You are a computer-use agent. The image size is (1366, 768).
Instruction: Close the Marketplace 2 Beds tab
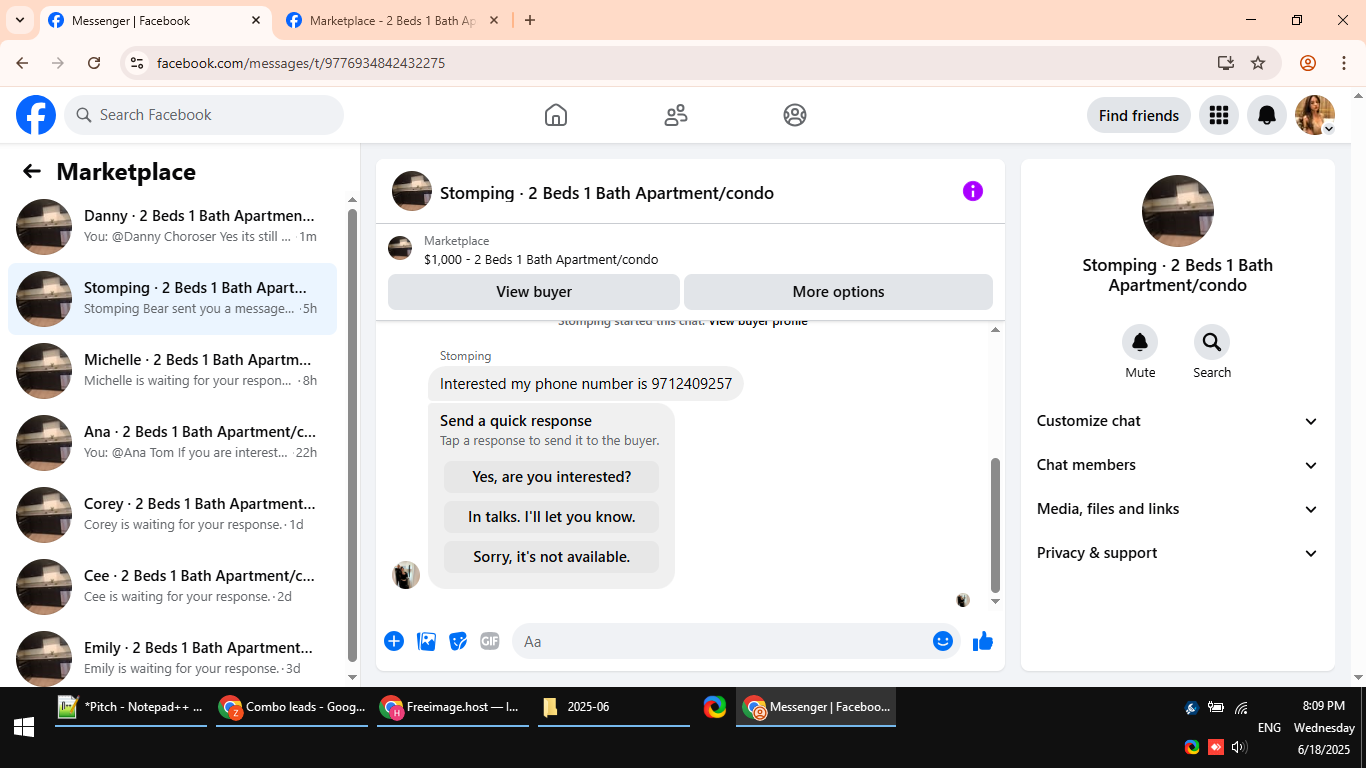click(x=493, y=20)
